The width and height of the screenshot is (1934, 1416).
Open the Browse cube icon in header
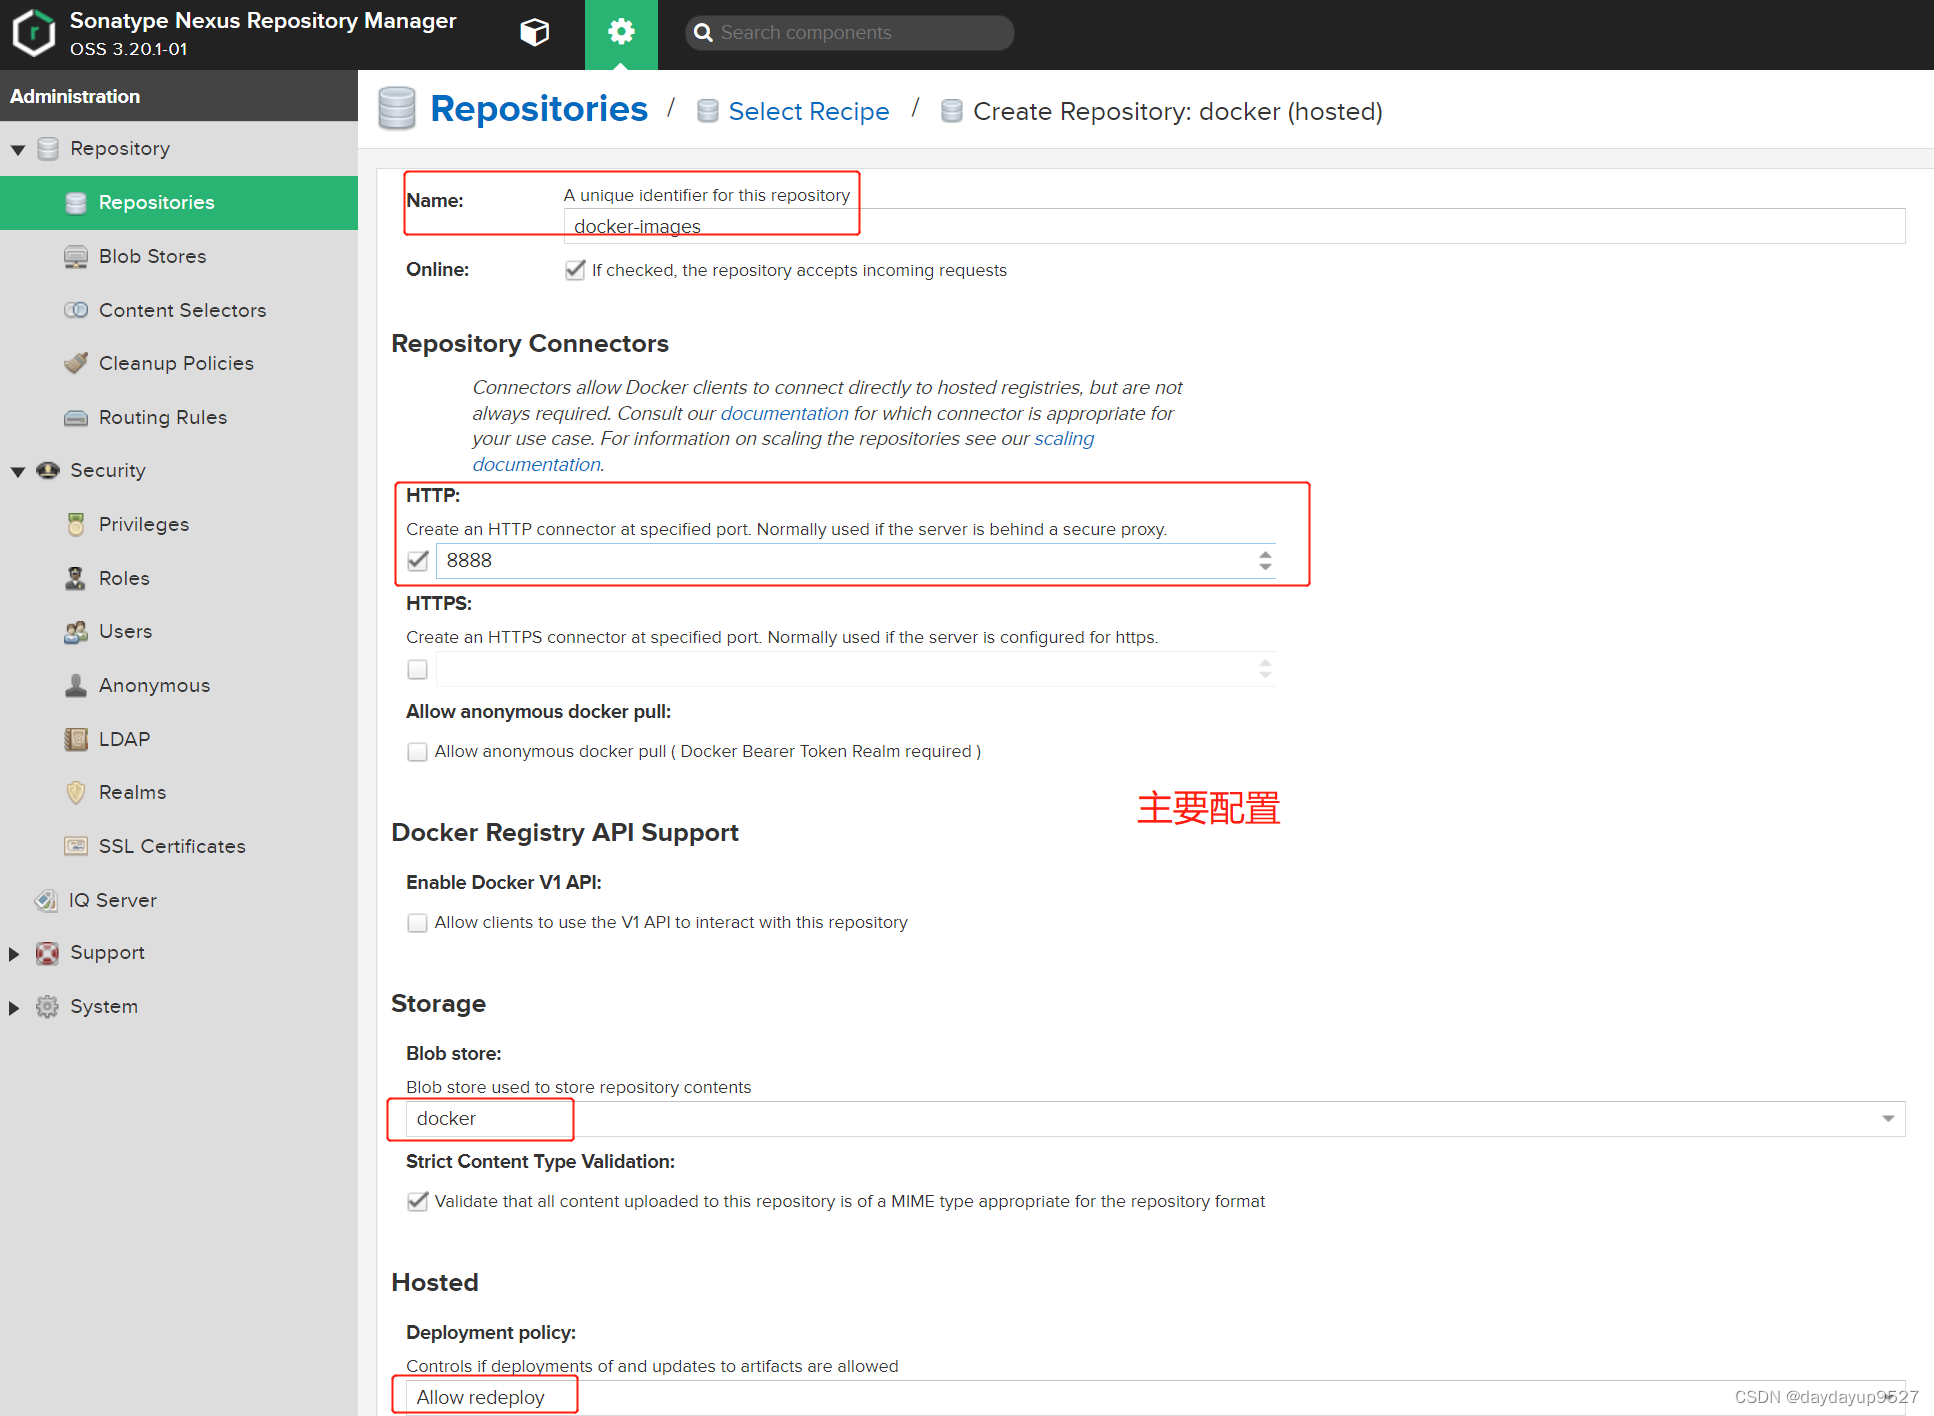pyautogui.click(x=535, y=32)
